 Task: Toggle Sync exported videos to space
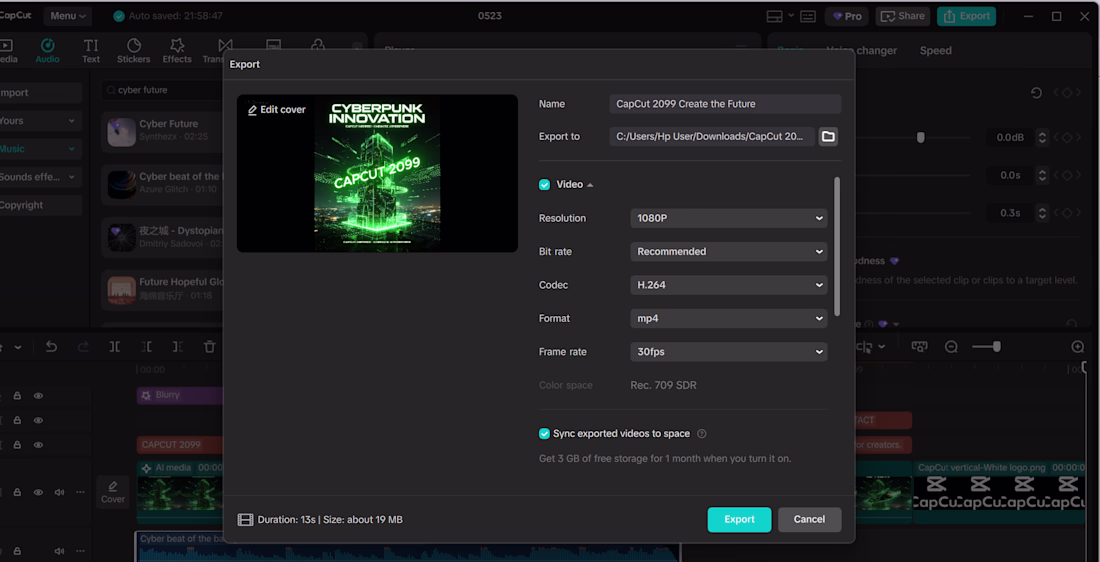pos(544,434)
